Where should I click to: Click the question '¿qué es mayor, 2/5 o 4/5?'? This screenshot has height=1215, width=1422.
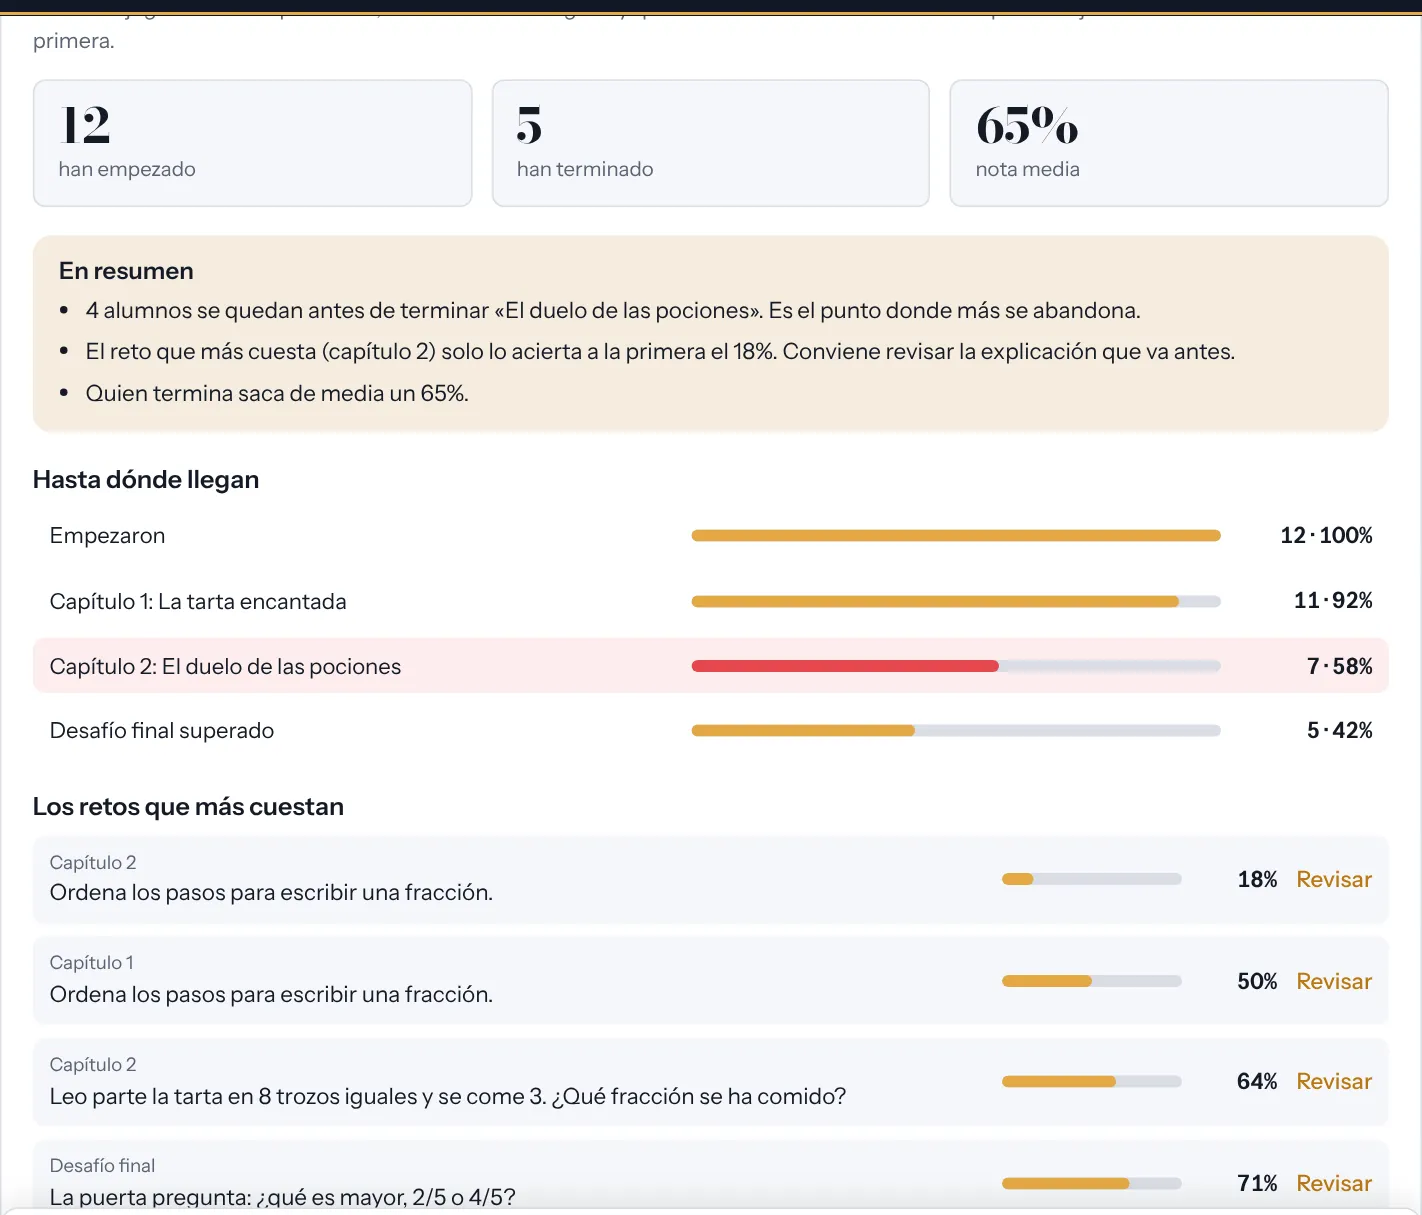(x=283, y=1197)
